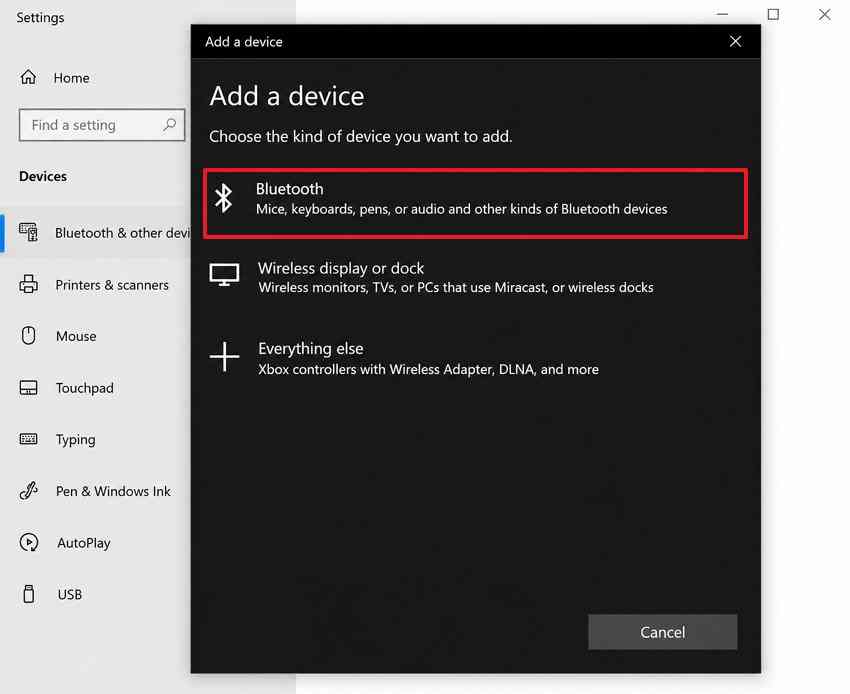Click the 'Wireless monitors, TVs' description text
Image resolution: width=850 pixels, height=694 pixels.
click(x=456, y=287)
